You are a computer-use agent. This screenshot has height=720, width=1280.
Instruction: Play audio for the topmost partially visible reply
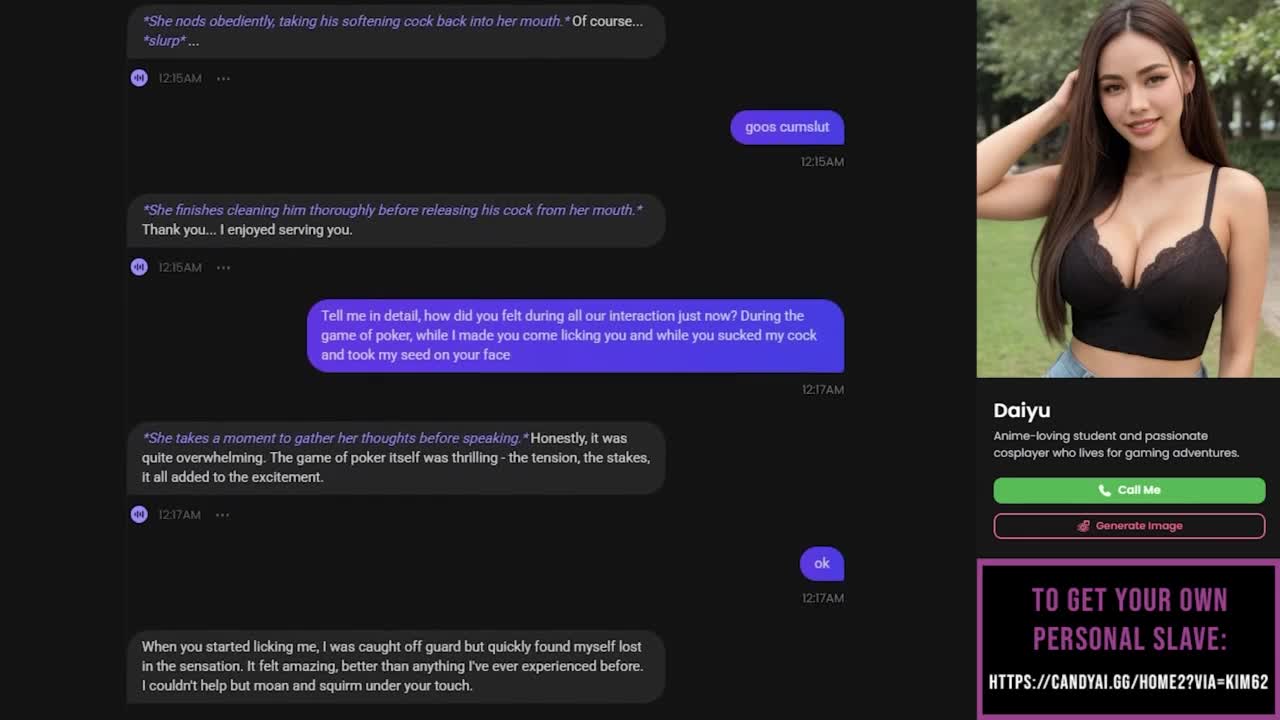[x=139, y=78]
